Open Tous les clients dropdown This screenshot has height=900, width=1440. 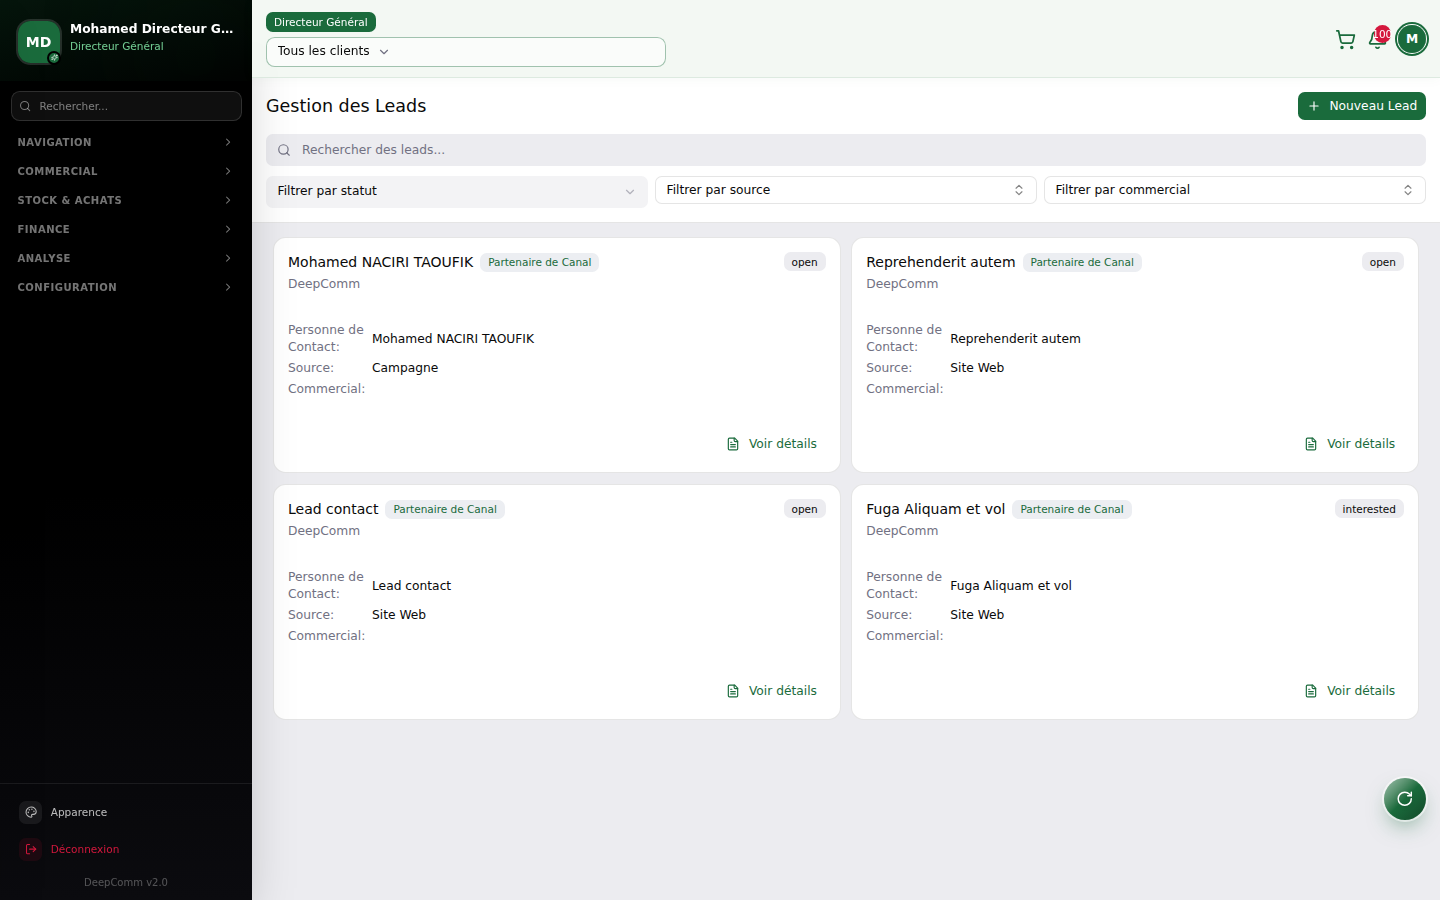tap(466, 52)
